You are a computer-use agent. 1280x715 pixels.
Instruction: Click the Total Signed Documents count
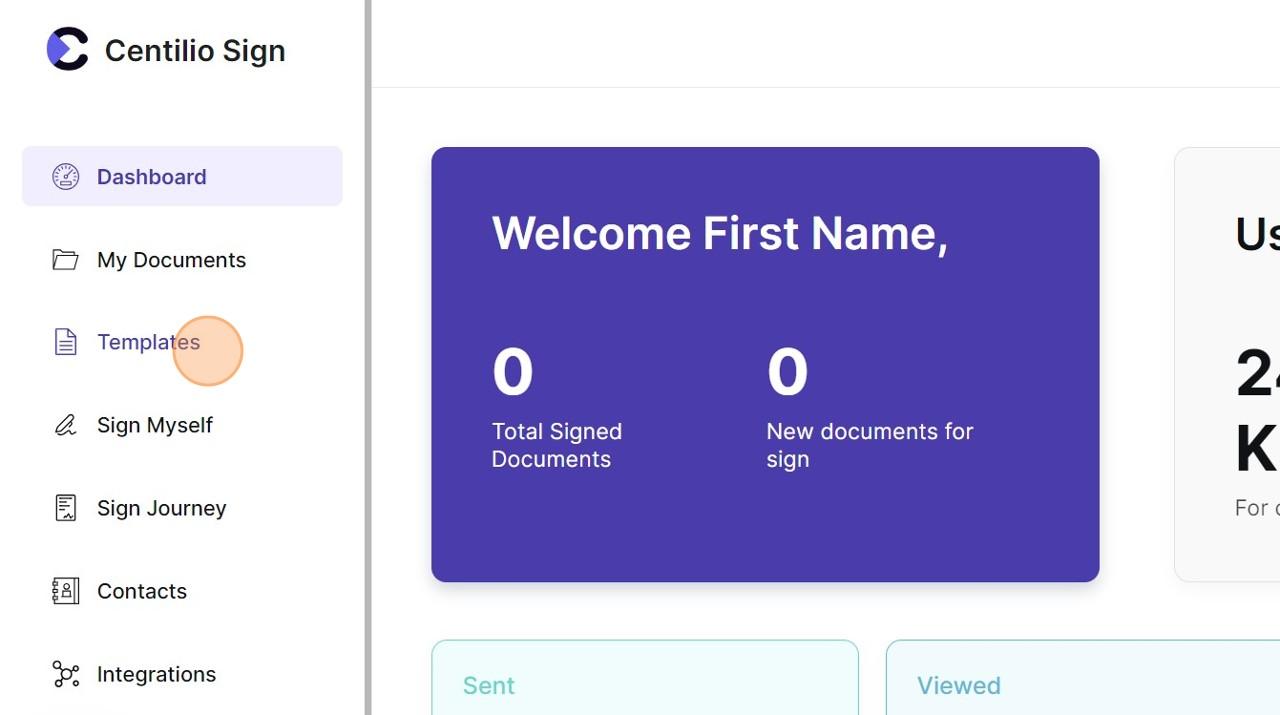pyautogui.click(x=512, y=372)
